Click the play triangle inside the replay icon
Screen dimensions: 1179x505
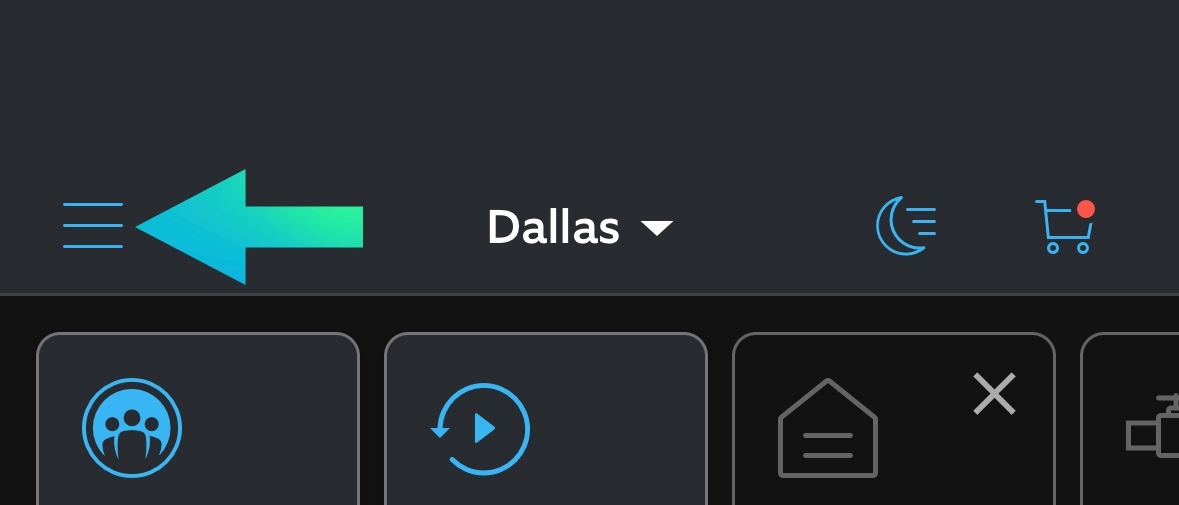pyautogui.click(x=485, y=429)
